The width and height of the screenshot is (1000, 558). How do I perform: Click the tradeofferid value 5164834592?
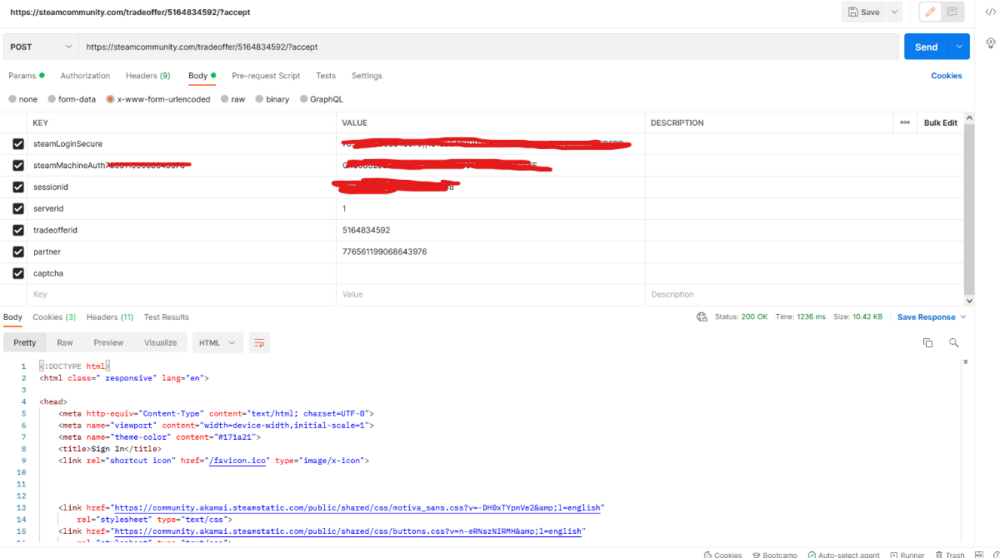click(366, 230)
